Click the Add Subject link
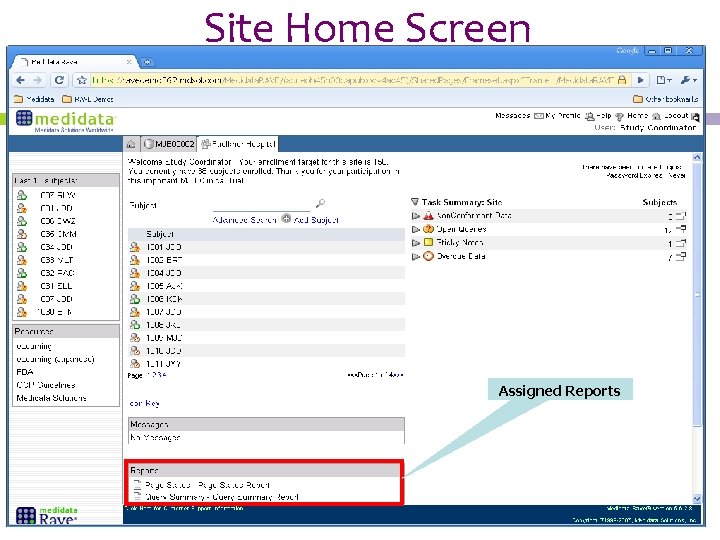Screen dimensions: 720x540 tap(316, 220)
